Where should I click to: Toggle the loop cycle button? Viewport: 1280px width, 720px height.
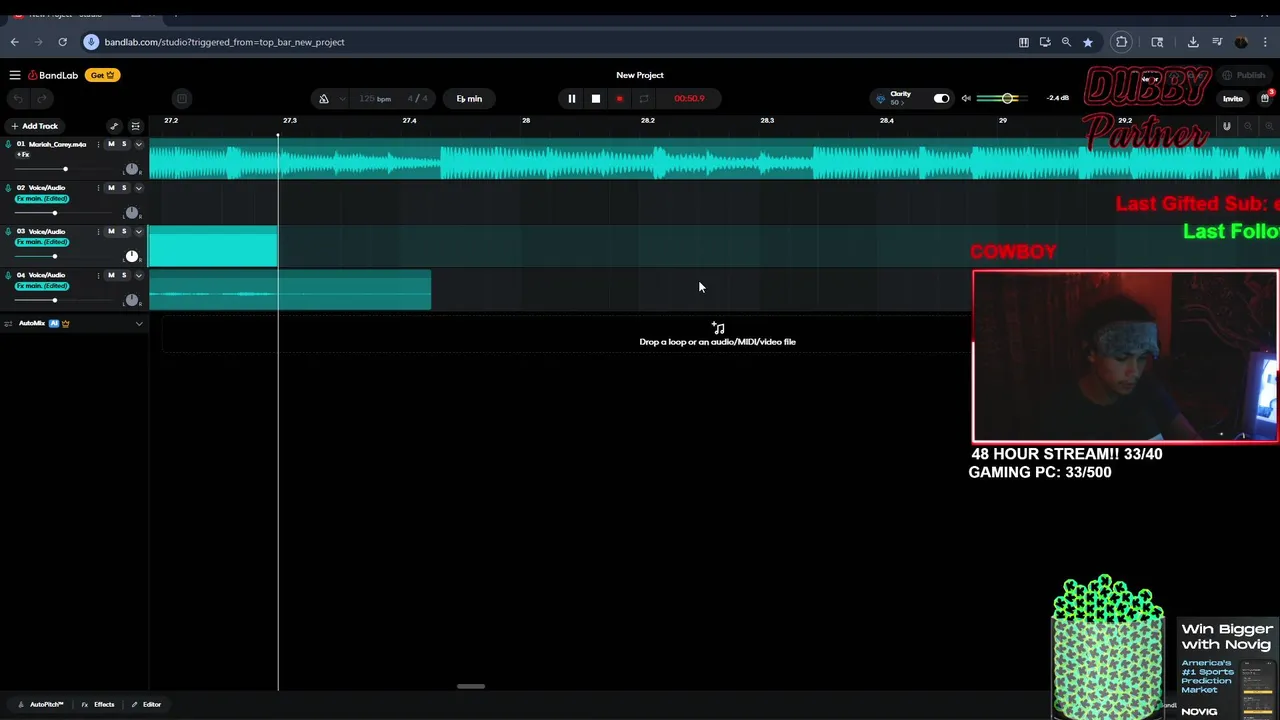pyautogui.click(x=643, y=98)
